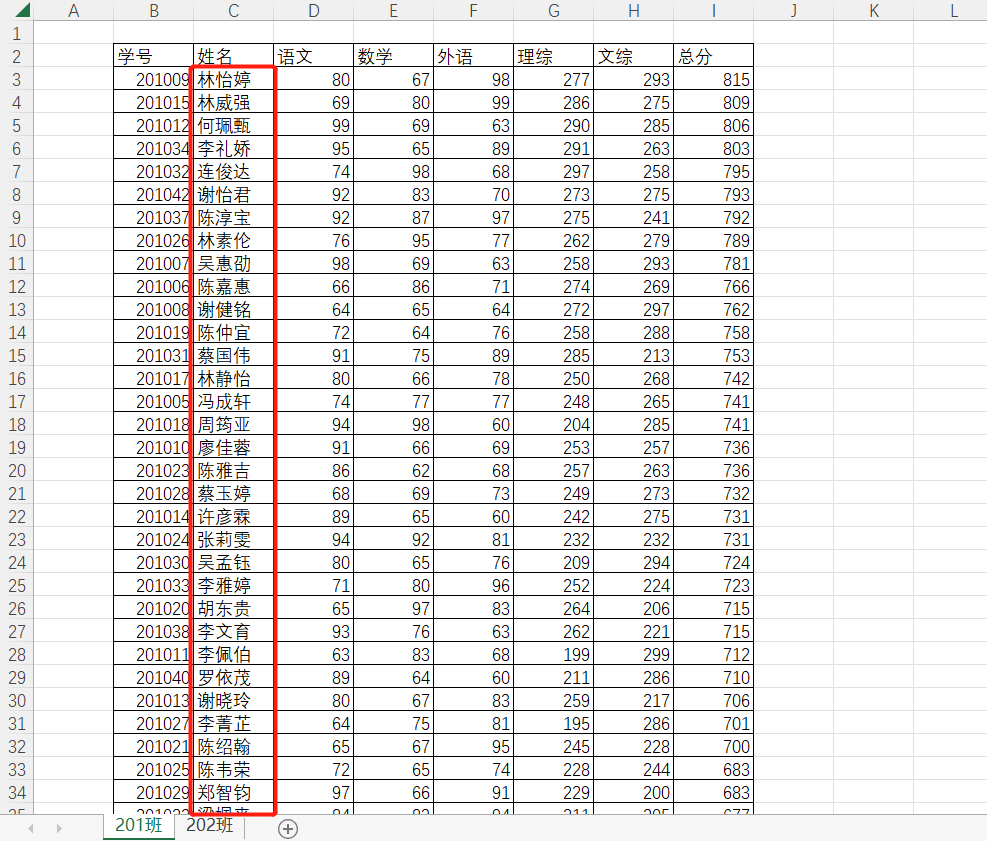The image size is (987, 841).
Task: Click the 外语 header cell
Action: click(x=473, y=56)
